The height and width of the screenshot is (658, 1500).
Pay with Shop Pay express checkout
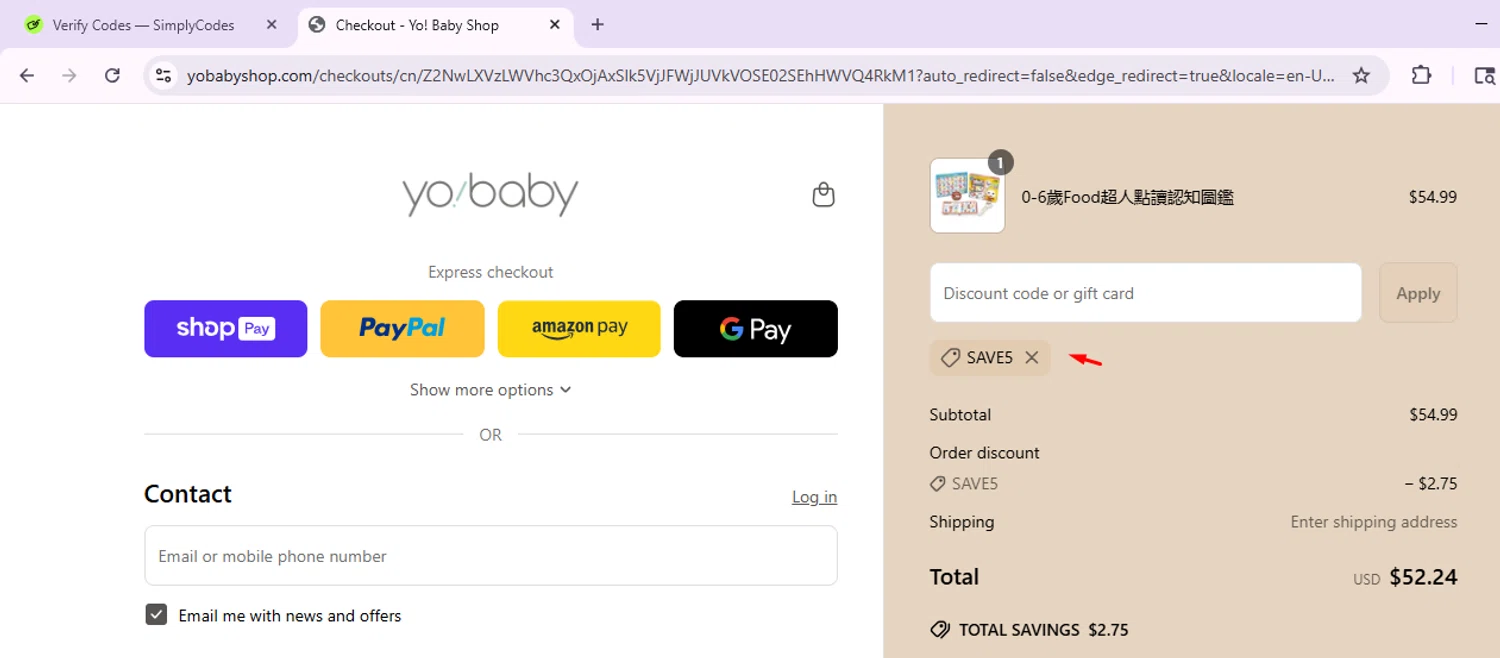click(x=226, y=329)
